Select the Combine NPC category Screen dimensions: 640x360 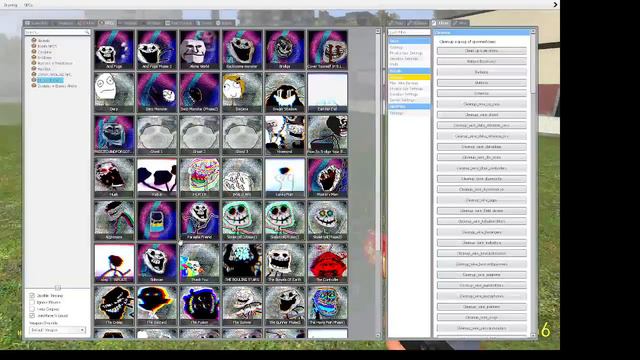coord(44,52)
